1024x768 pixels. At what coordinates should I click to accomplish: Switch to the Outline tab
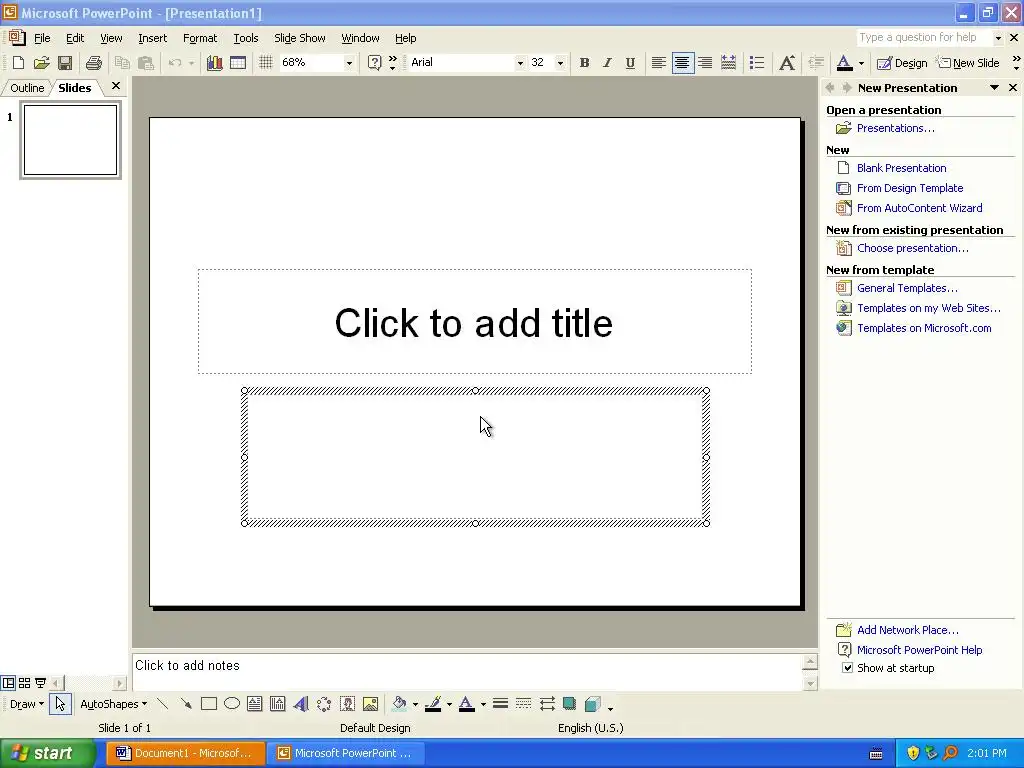coord(27,88)
